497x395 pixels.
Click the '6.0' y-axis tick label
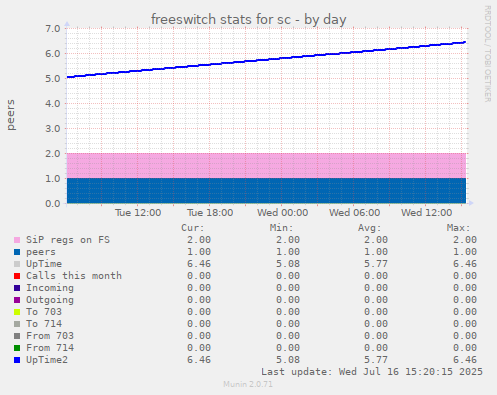[53, 53]
